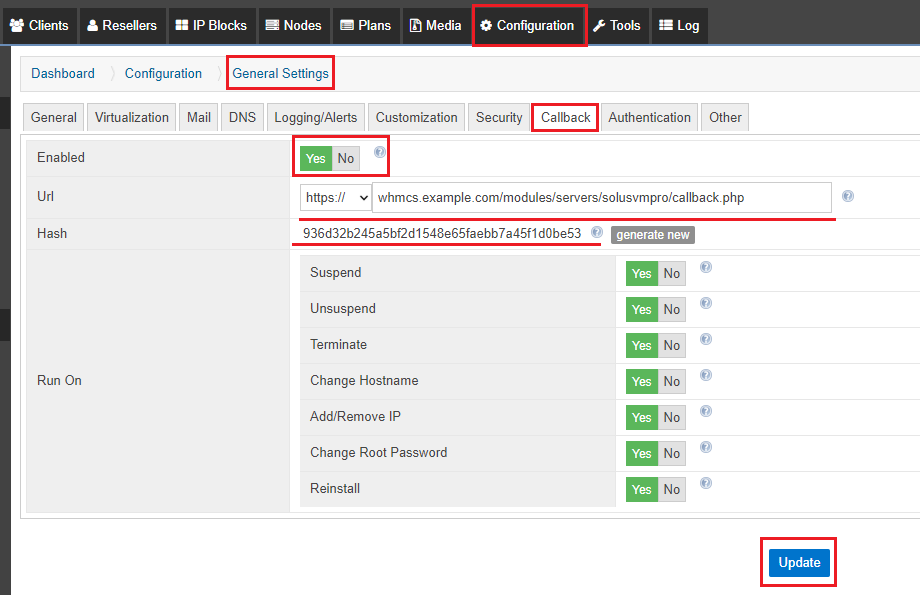Click the help icon next to Hash value
Viewport: 920px width, 595px height.
[597, 232]
